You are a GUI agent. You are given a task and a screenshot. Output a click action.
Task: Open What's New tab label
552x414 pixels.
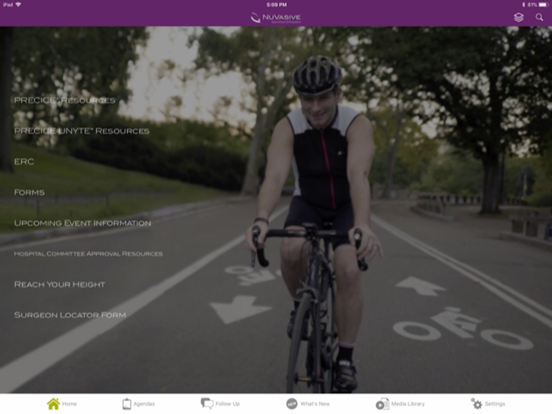tap(315, 404)
